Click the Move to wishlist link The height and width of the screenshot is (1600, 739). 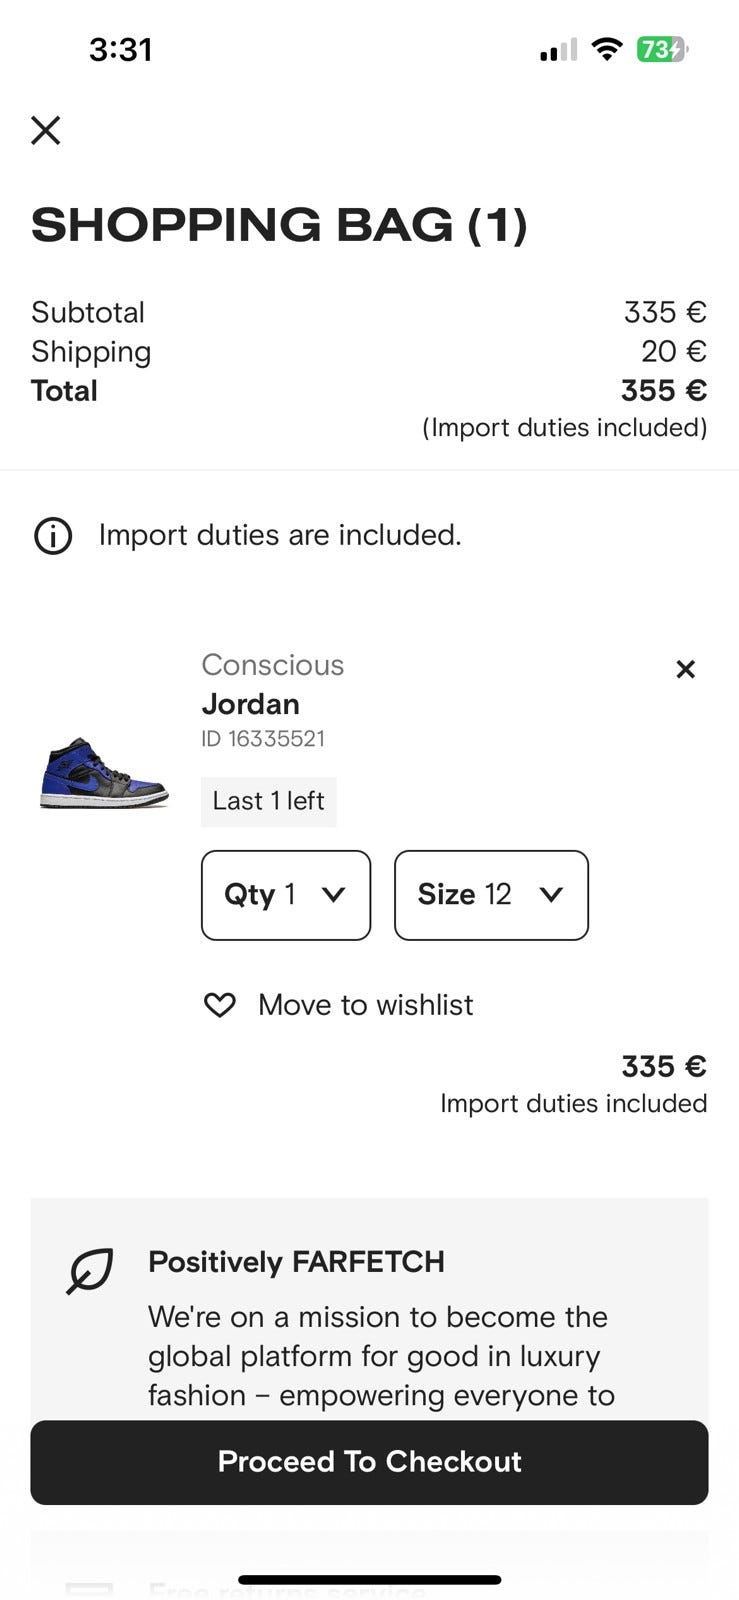coord(365,1005)
